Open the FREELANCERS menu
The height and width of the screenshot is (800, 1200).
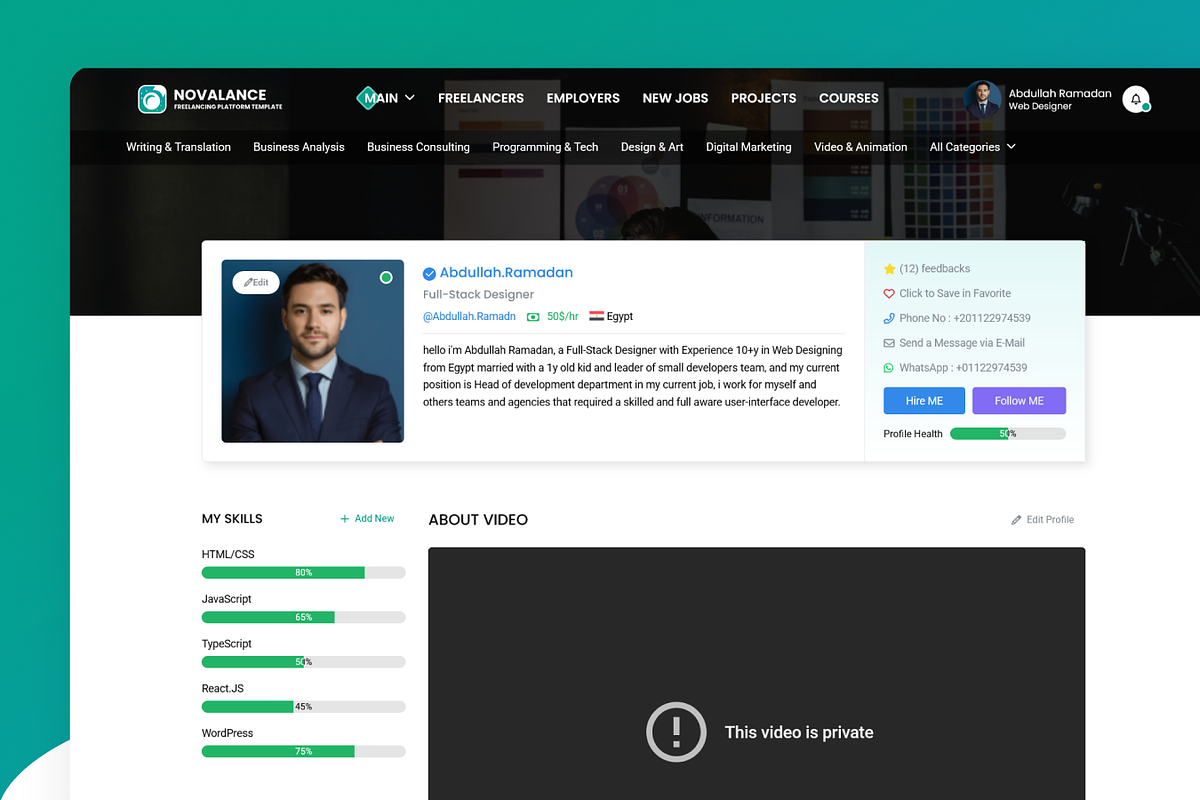coord(481,98)
